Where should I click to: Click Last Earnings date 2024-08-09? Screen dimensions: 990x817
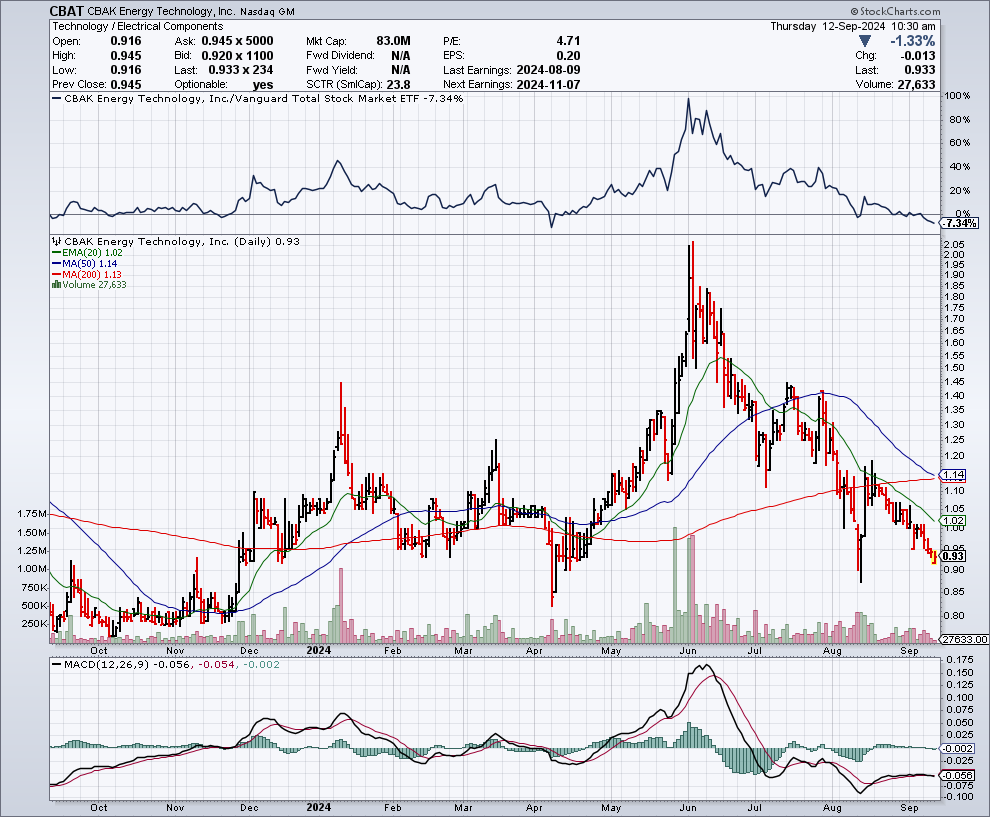[548, 70]
